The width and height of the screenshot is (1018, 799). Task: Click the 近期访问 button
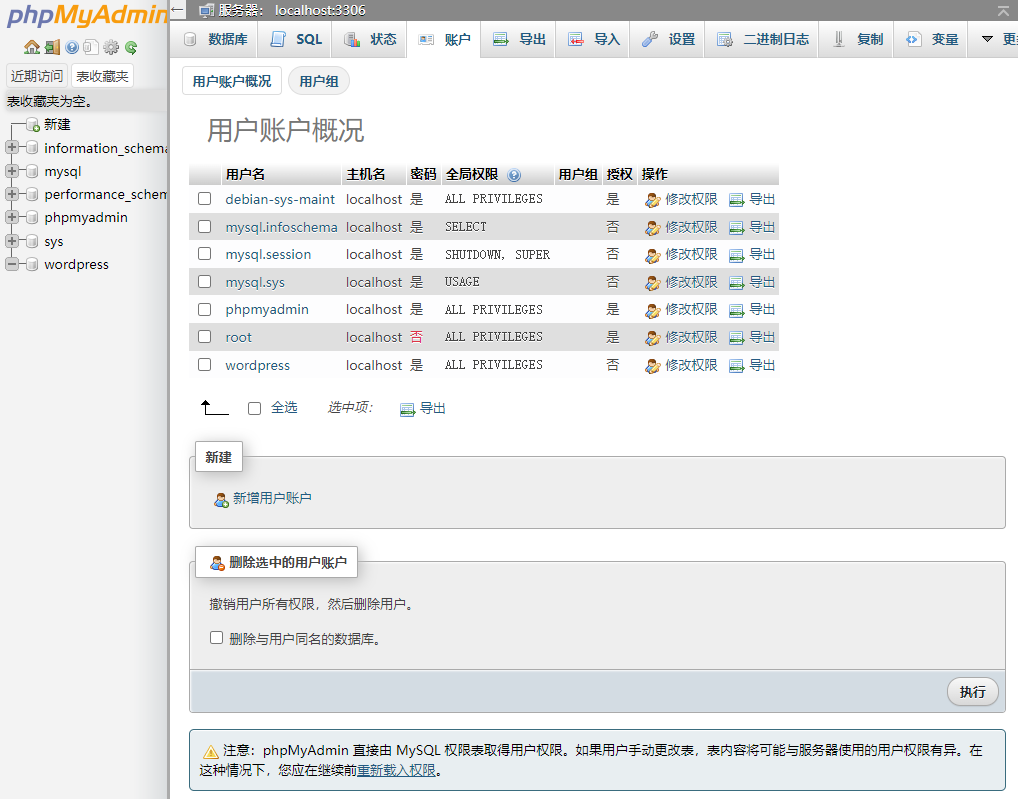coord(37,76)
